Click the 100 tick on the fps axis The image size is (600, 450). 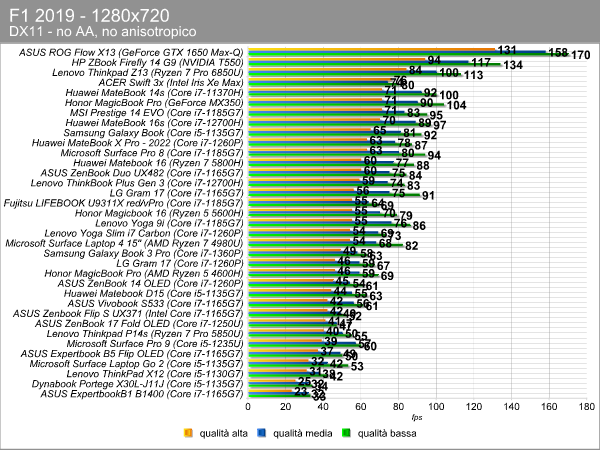click(436, 407)
